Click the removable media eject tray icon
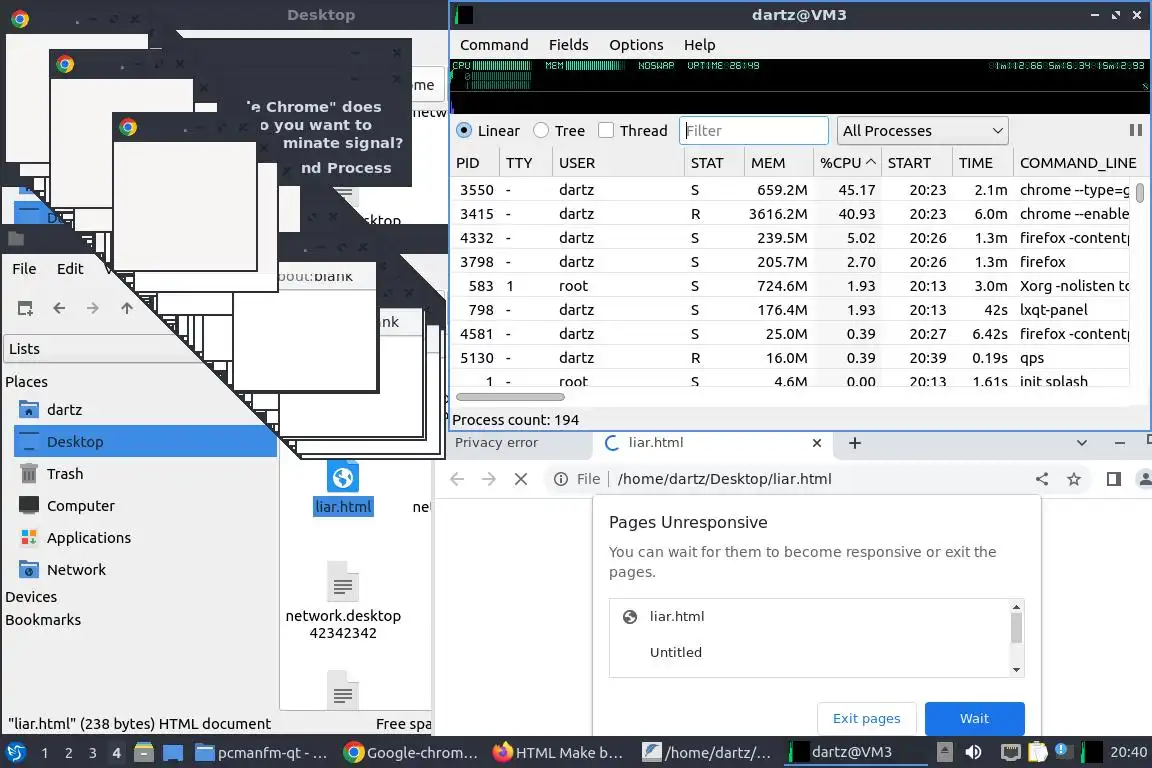This screenshot has height=768, width=1152. click(945, 752)
